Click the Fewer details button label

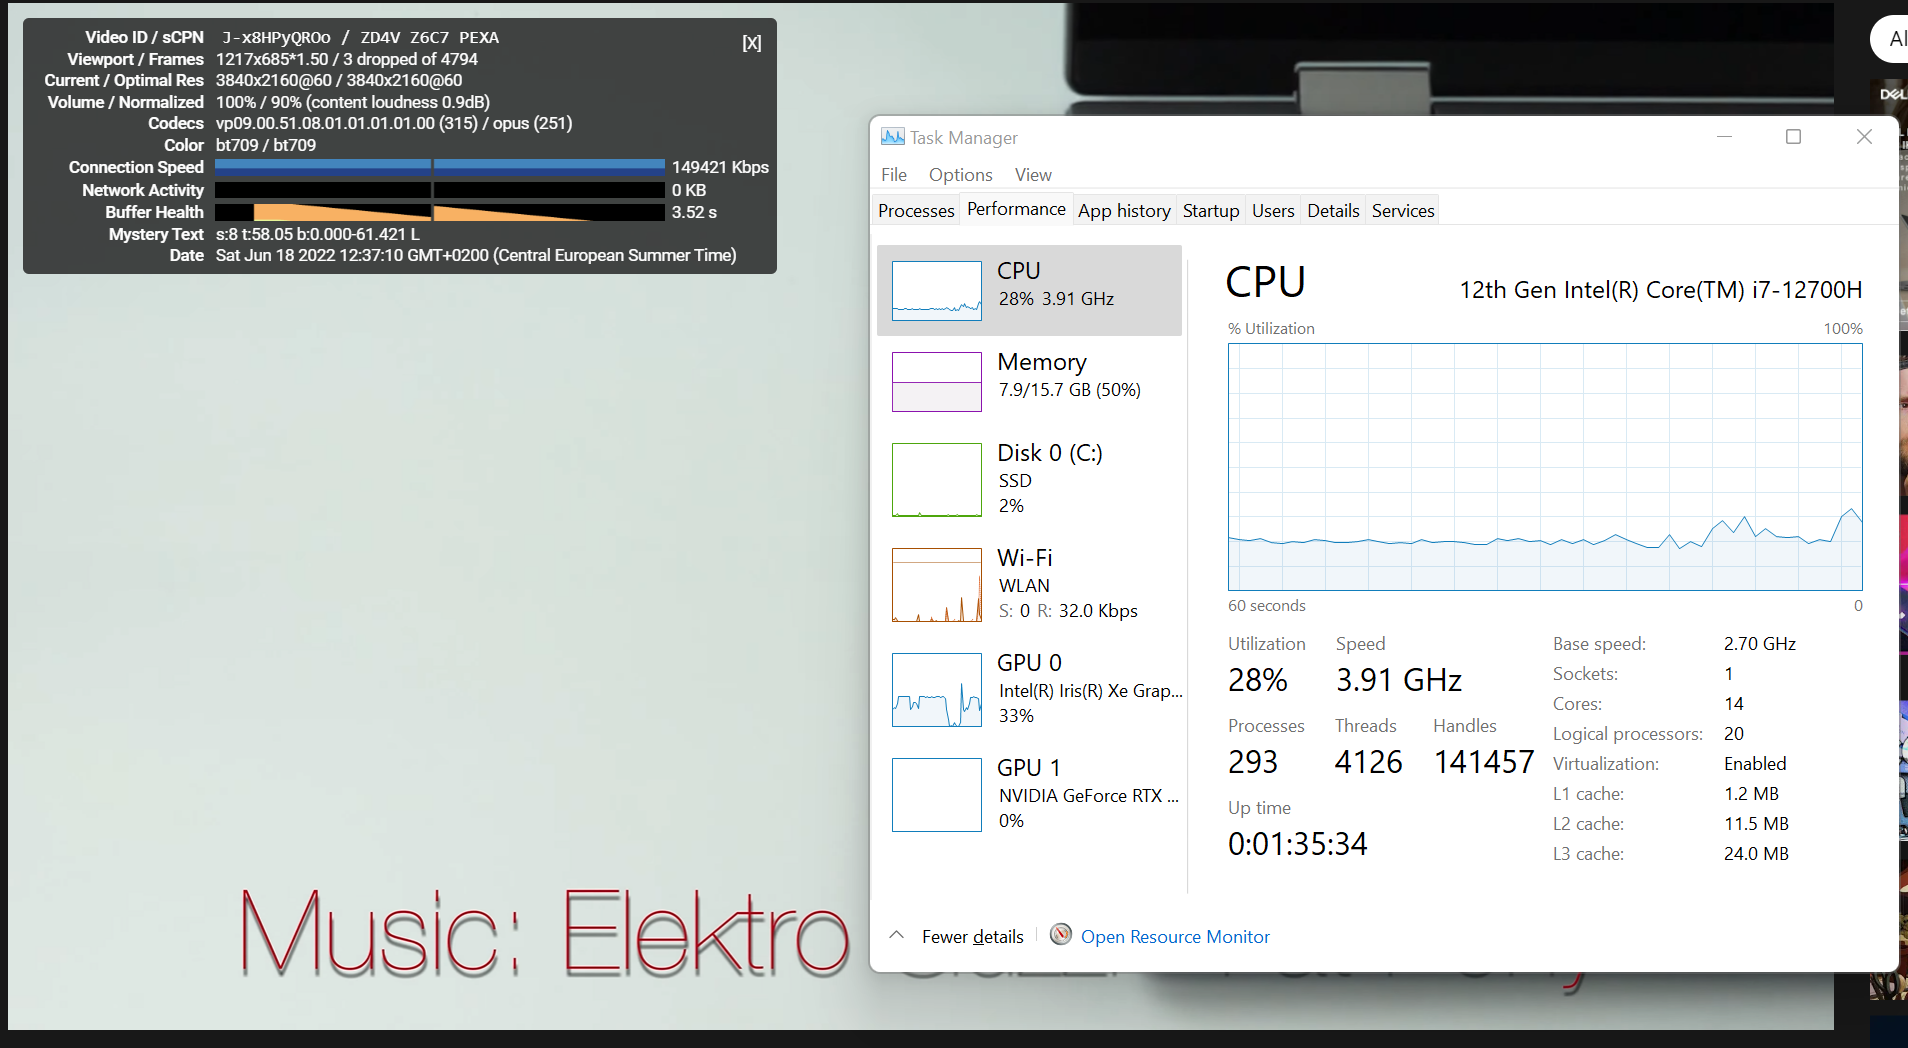tap(973, 937)
